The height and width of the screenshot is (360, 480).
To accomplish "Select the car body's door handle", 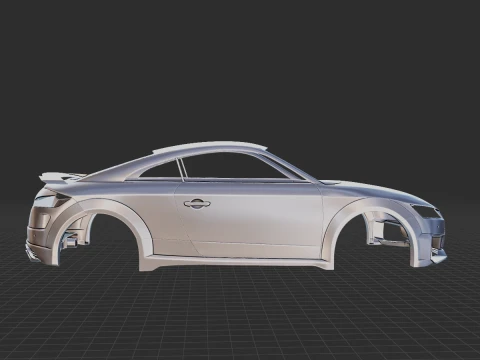I will pyautogui.click(x=197, y=204).
